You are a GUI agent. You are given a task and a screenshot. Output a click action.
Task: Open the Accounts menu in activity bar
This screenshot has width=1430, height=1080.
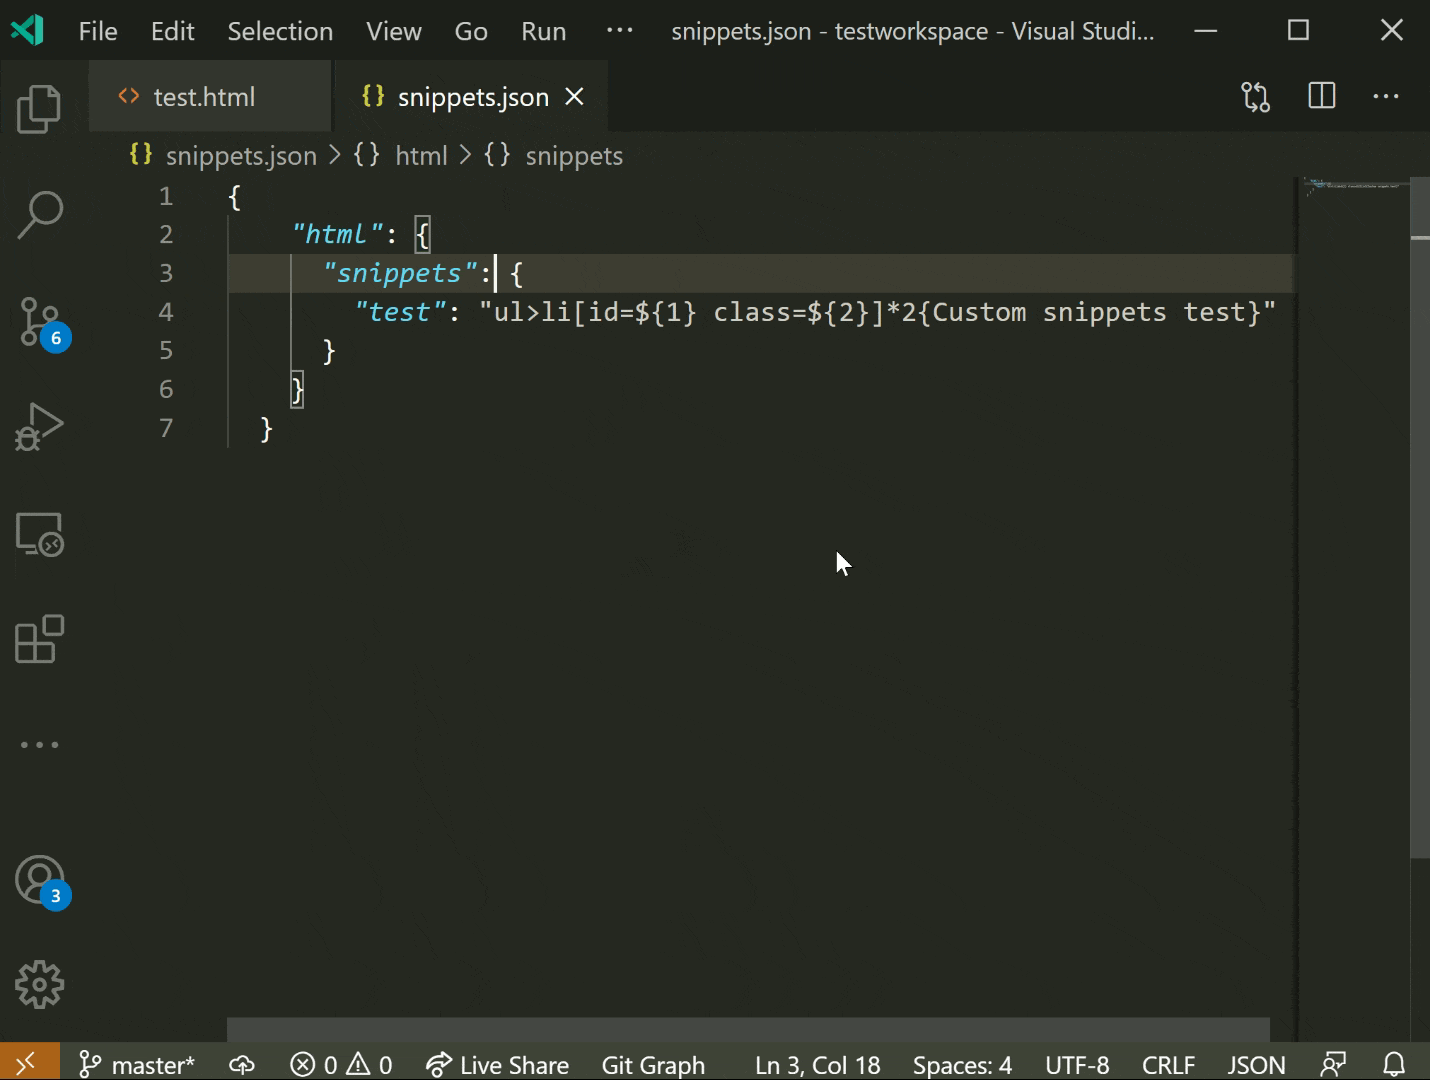tap(39, 880)
